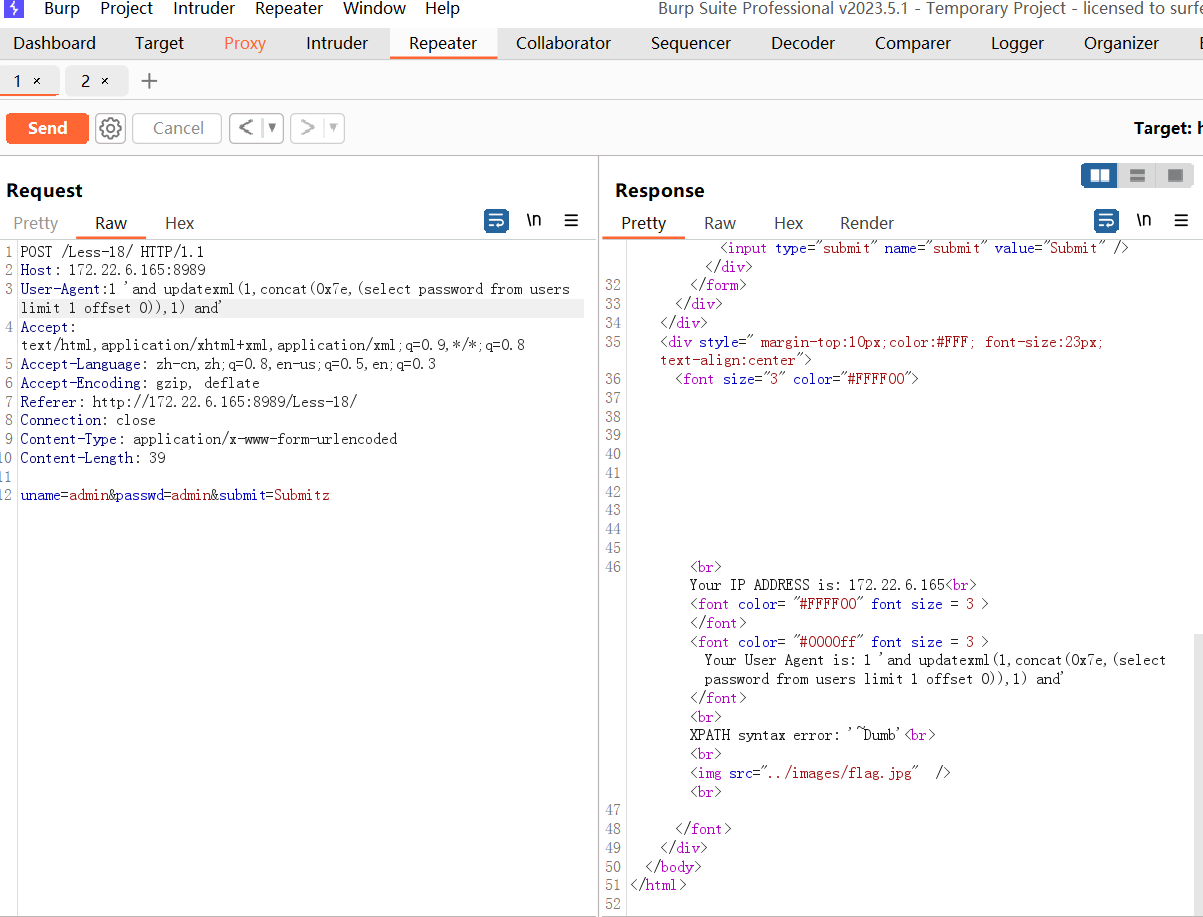The image size is (1203, 917).
Task: Switch to the Collaborator tab
Action: (x=563, y=43)
